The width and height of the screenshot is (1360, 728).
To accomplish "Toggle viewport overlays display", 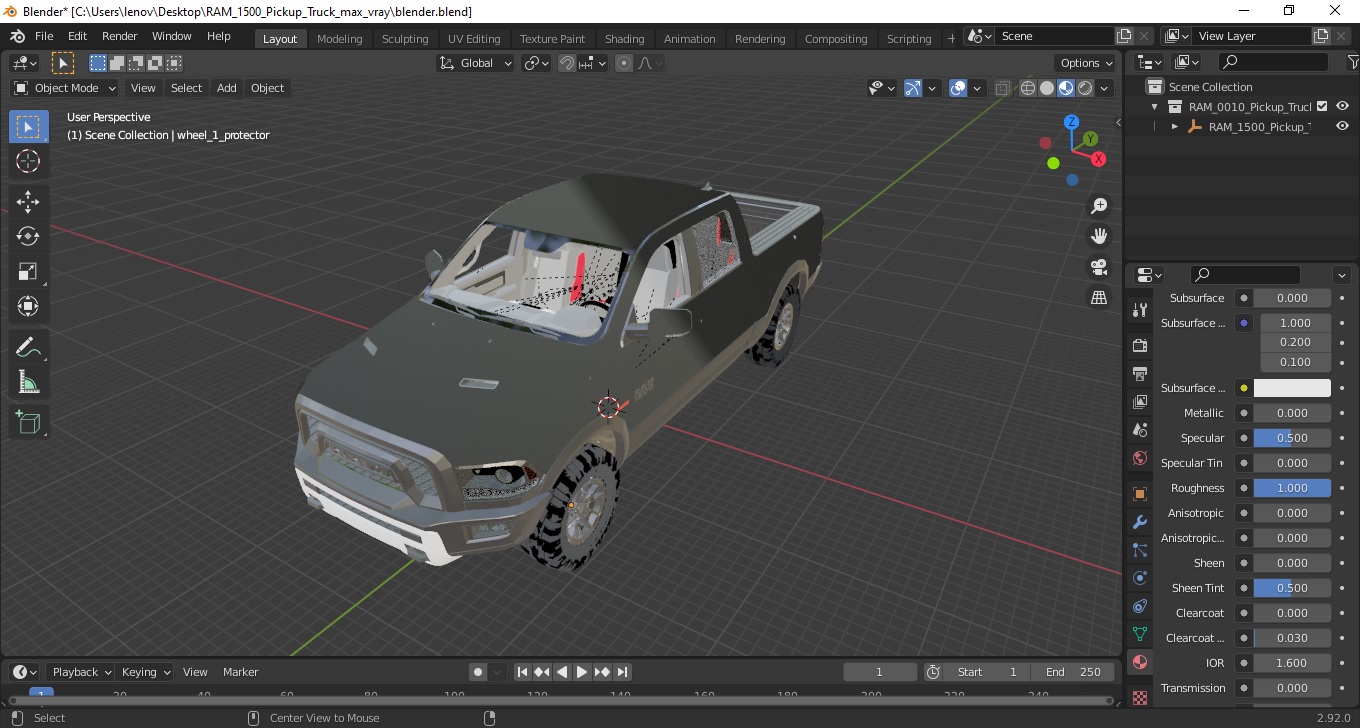I will tap(958, 88).
